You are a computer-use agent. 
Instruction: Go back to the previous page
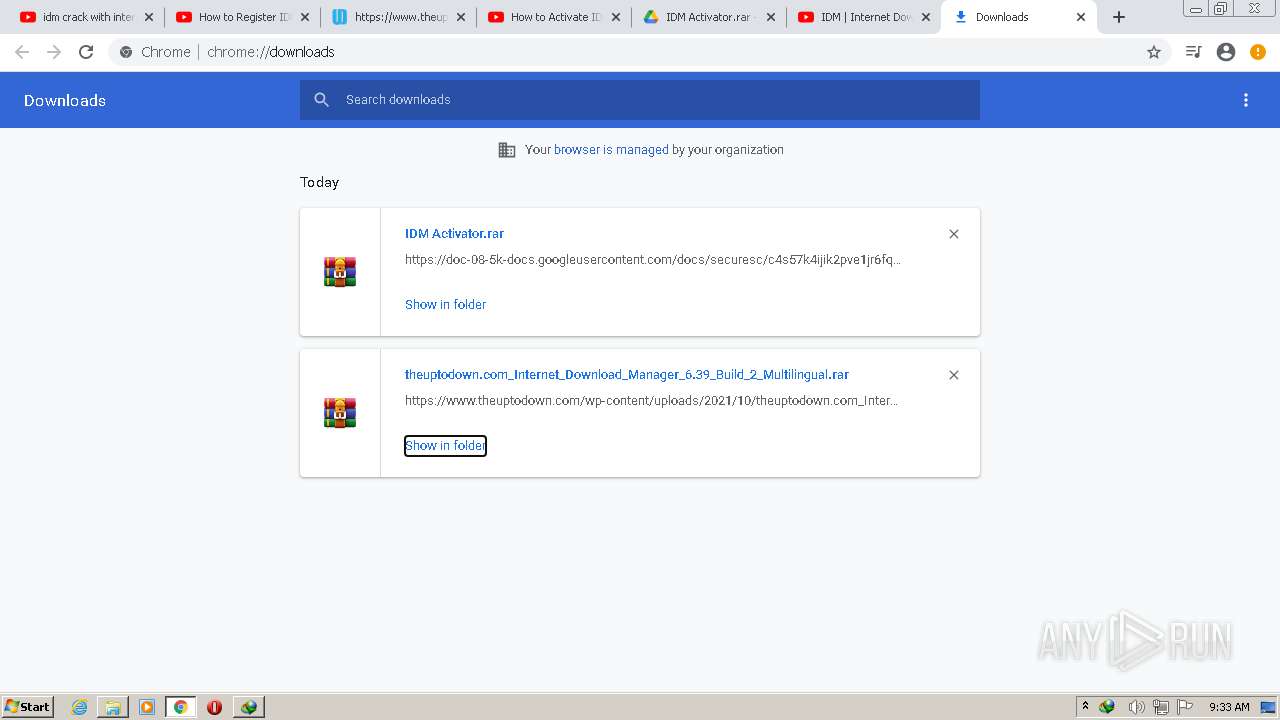22,52
